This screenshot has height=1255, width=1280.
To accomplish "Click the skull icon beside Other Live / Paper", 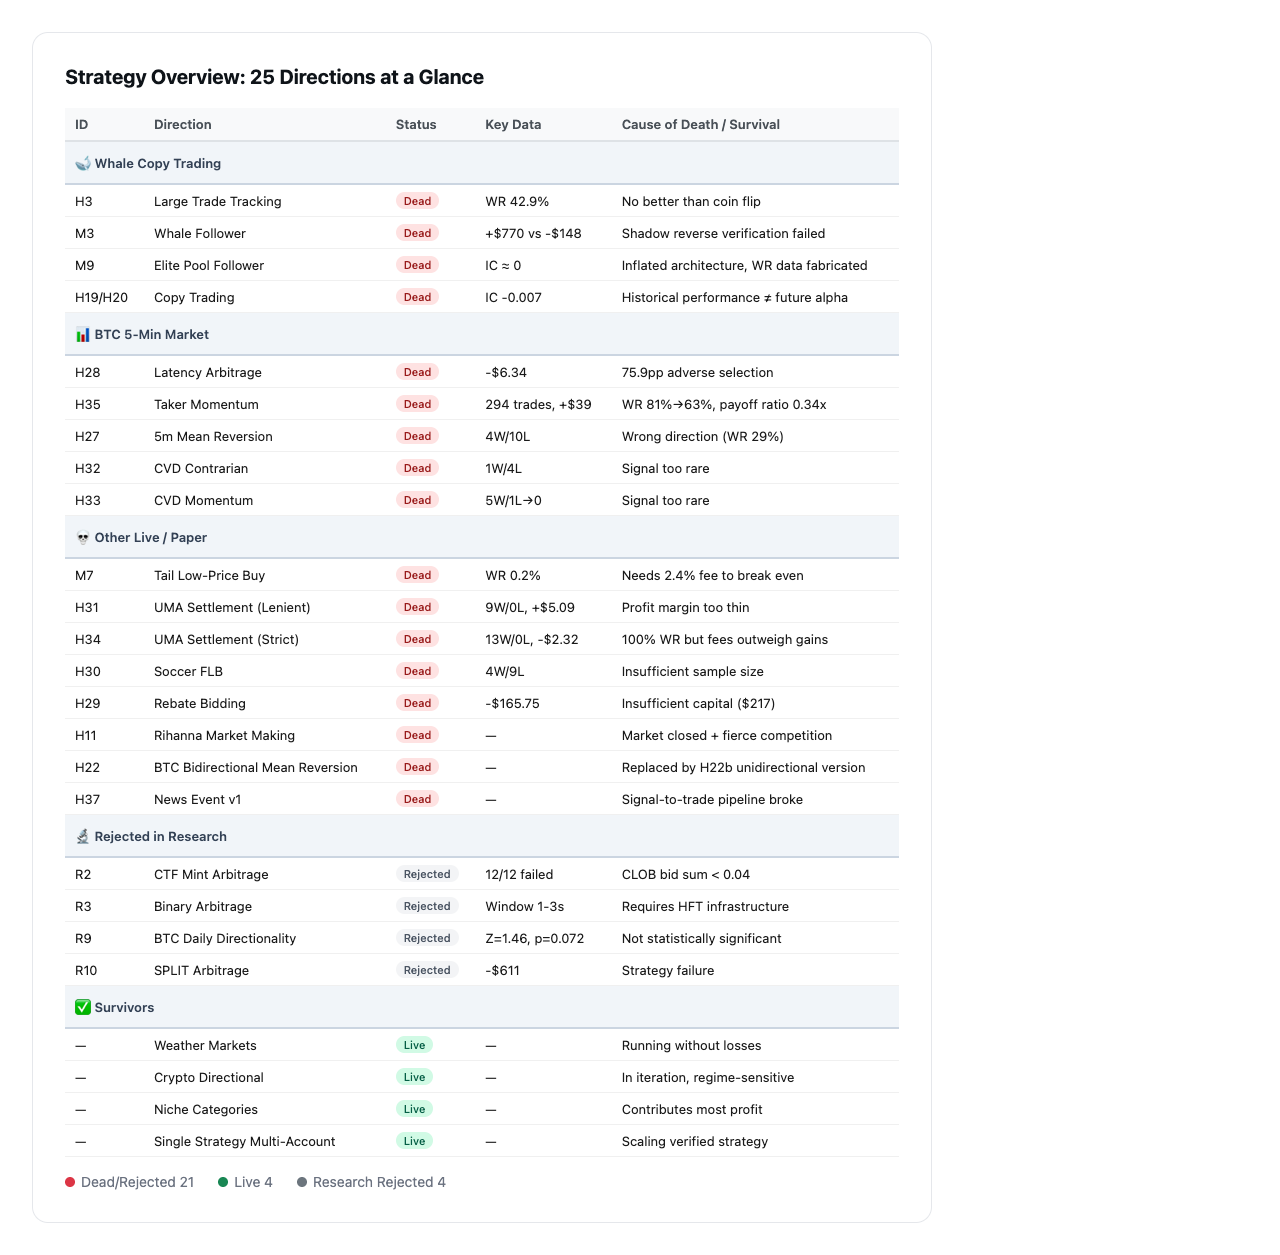I will (x=83, y=537).
